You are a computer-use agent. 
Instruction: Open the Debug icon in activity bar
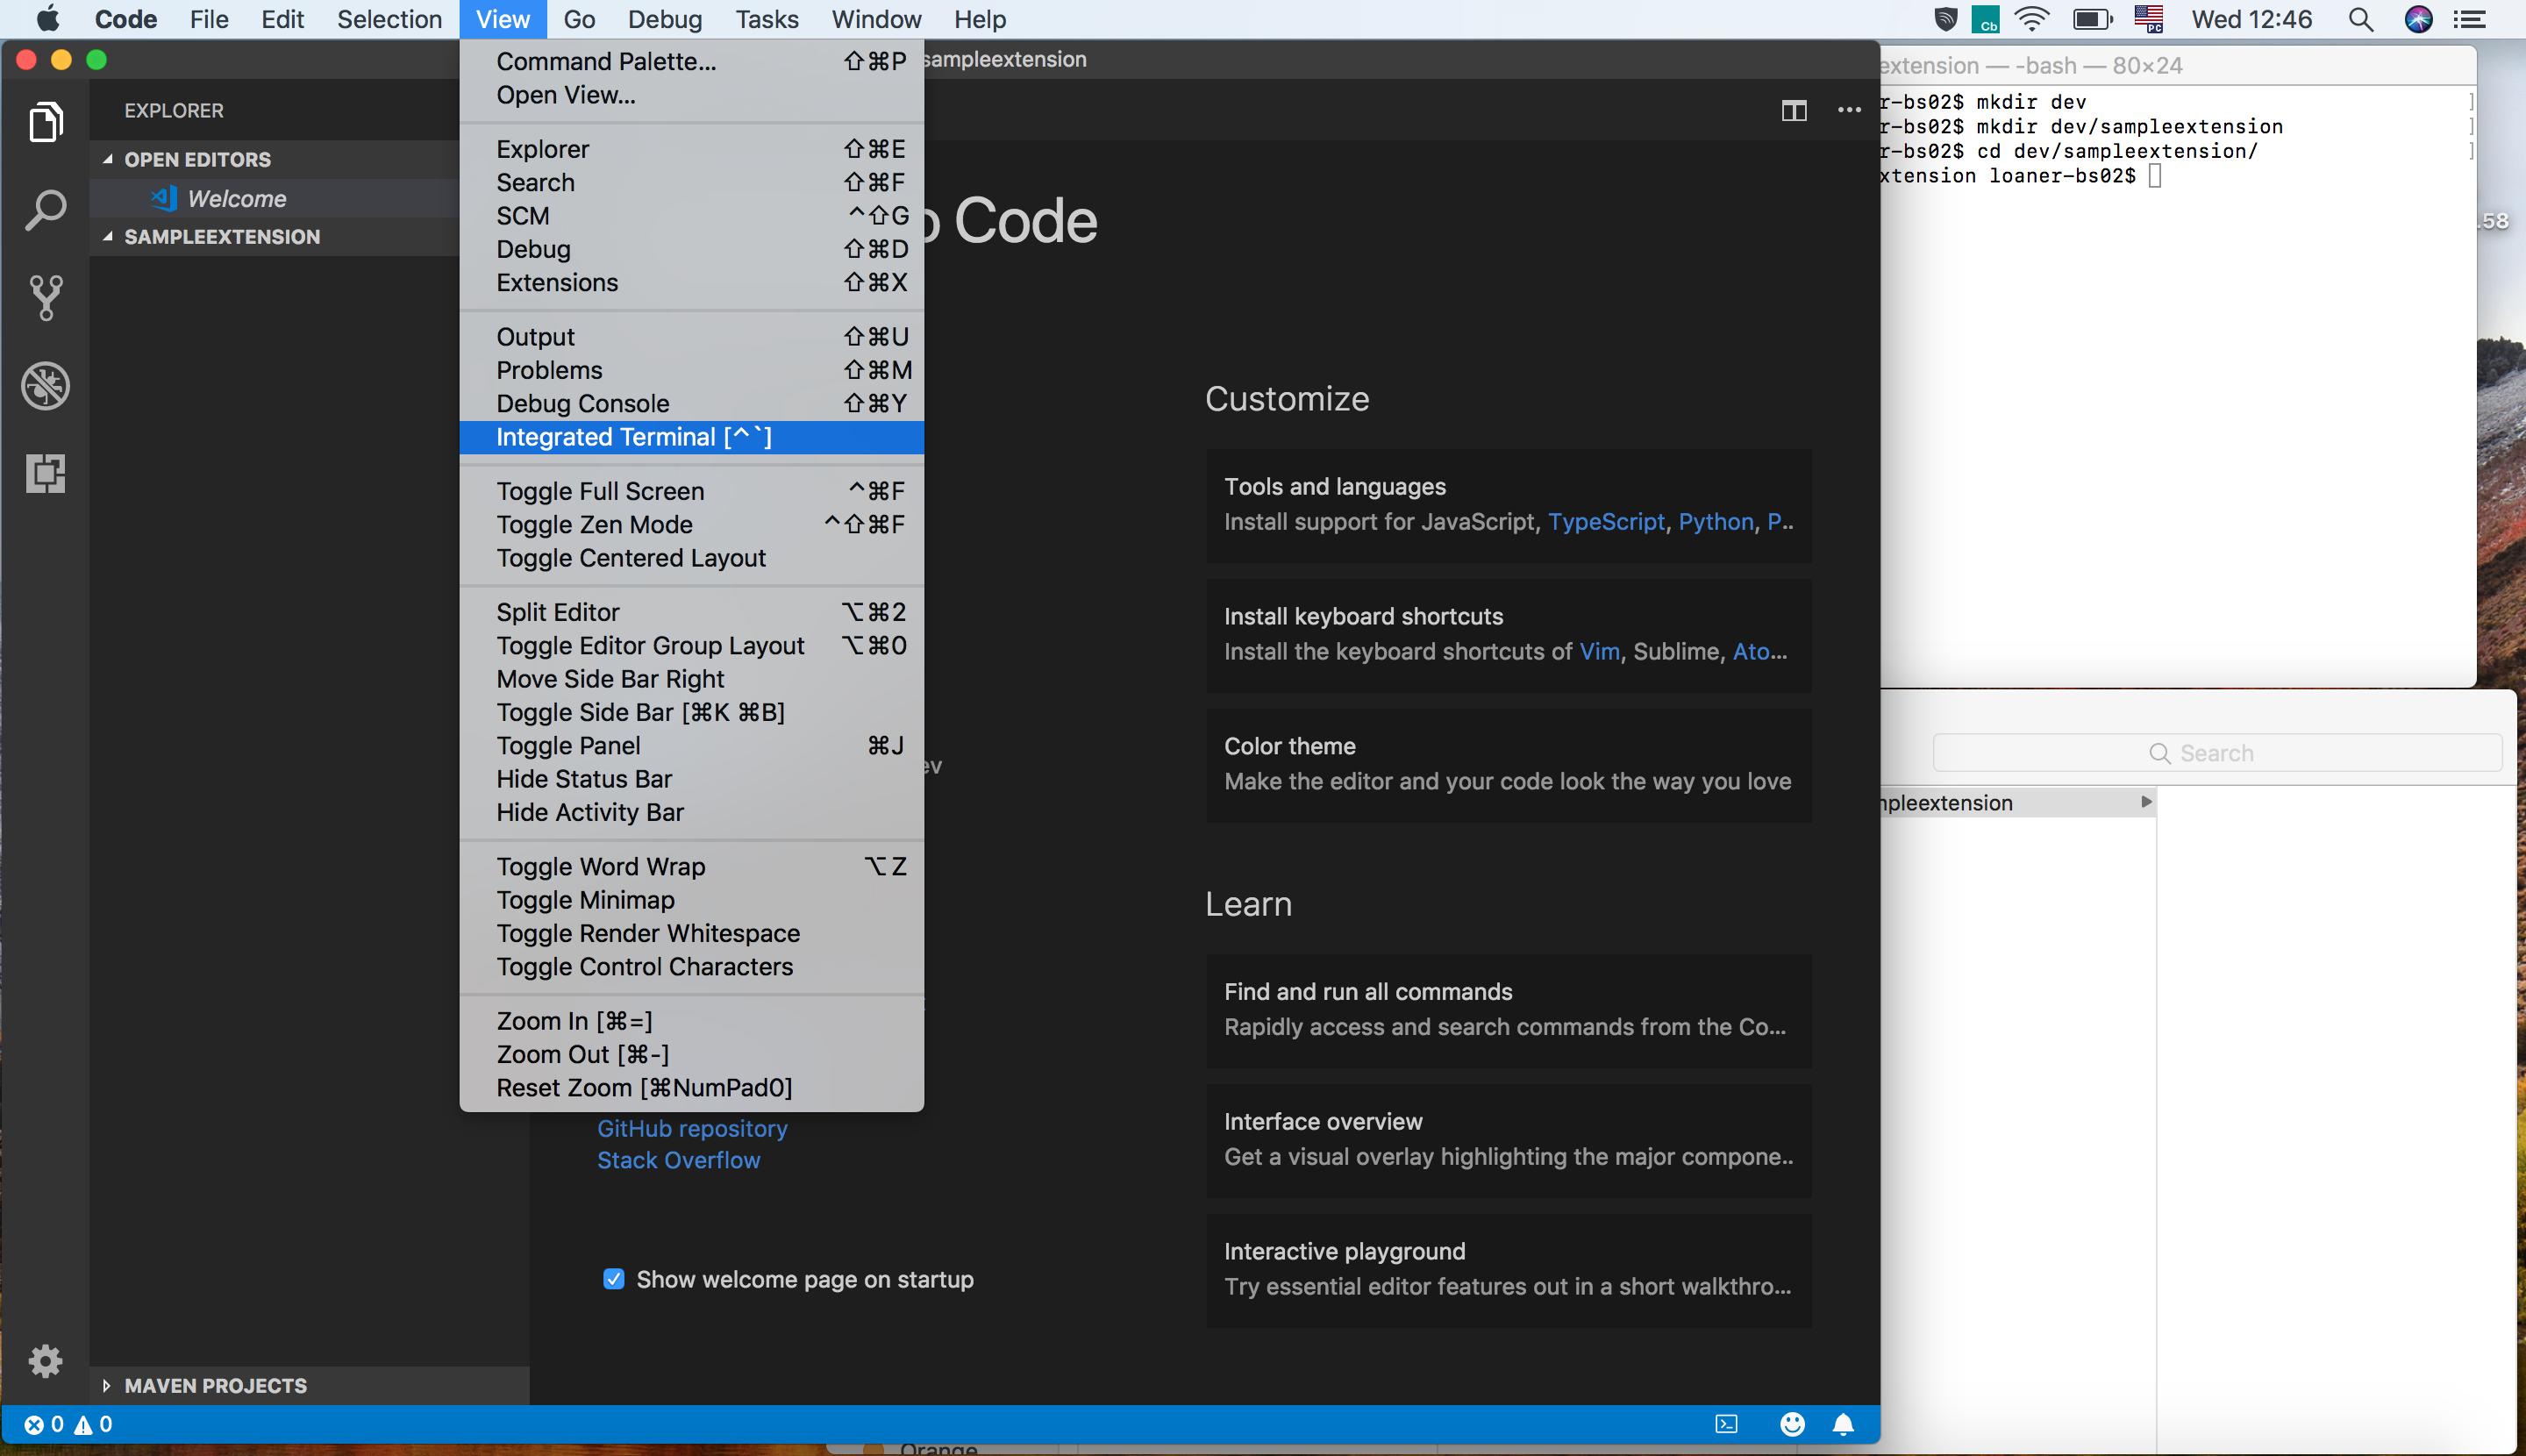(46, 386)
